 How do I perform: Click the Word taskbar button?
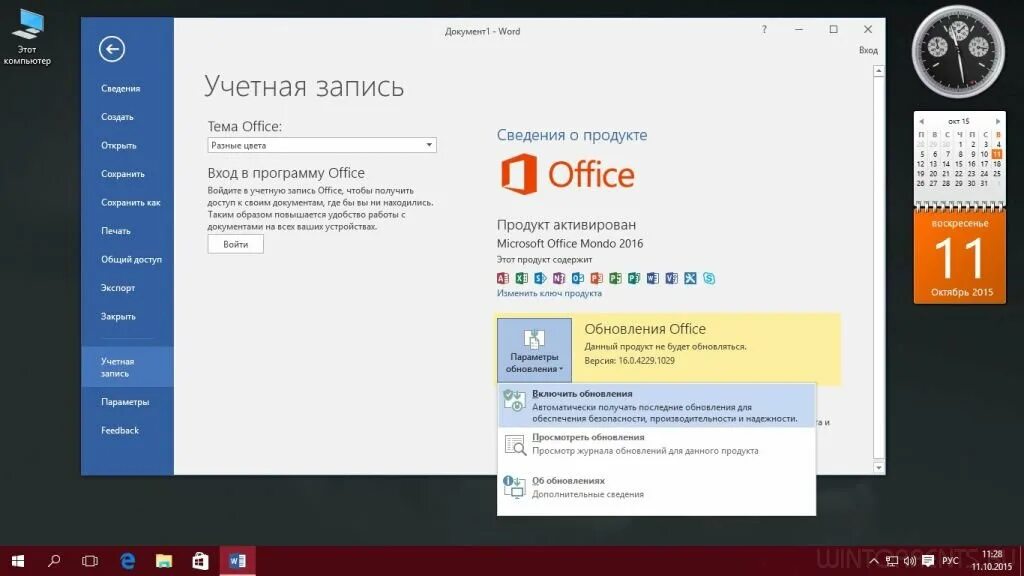point(237,561)
